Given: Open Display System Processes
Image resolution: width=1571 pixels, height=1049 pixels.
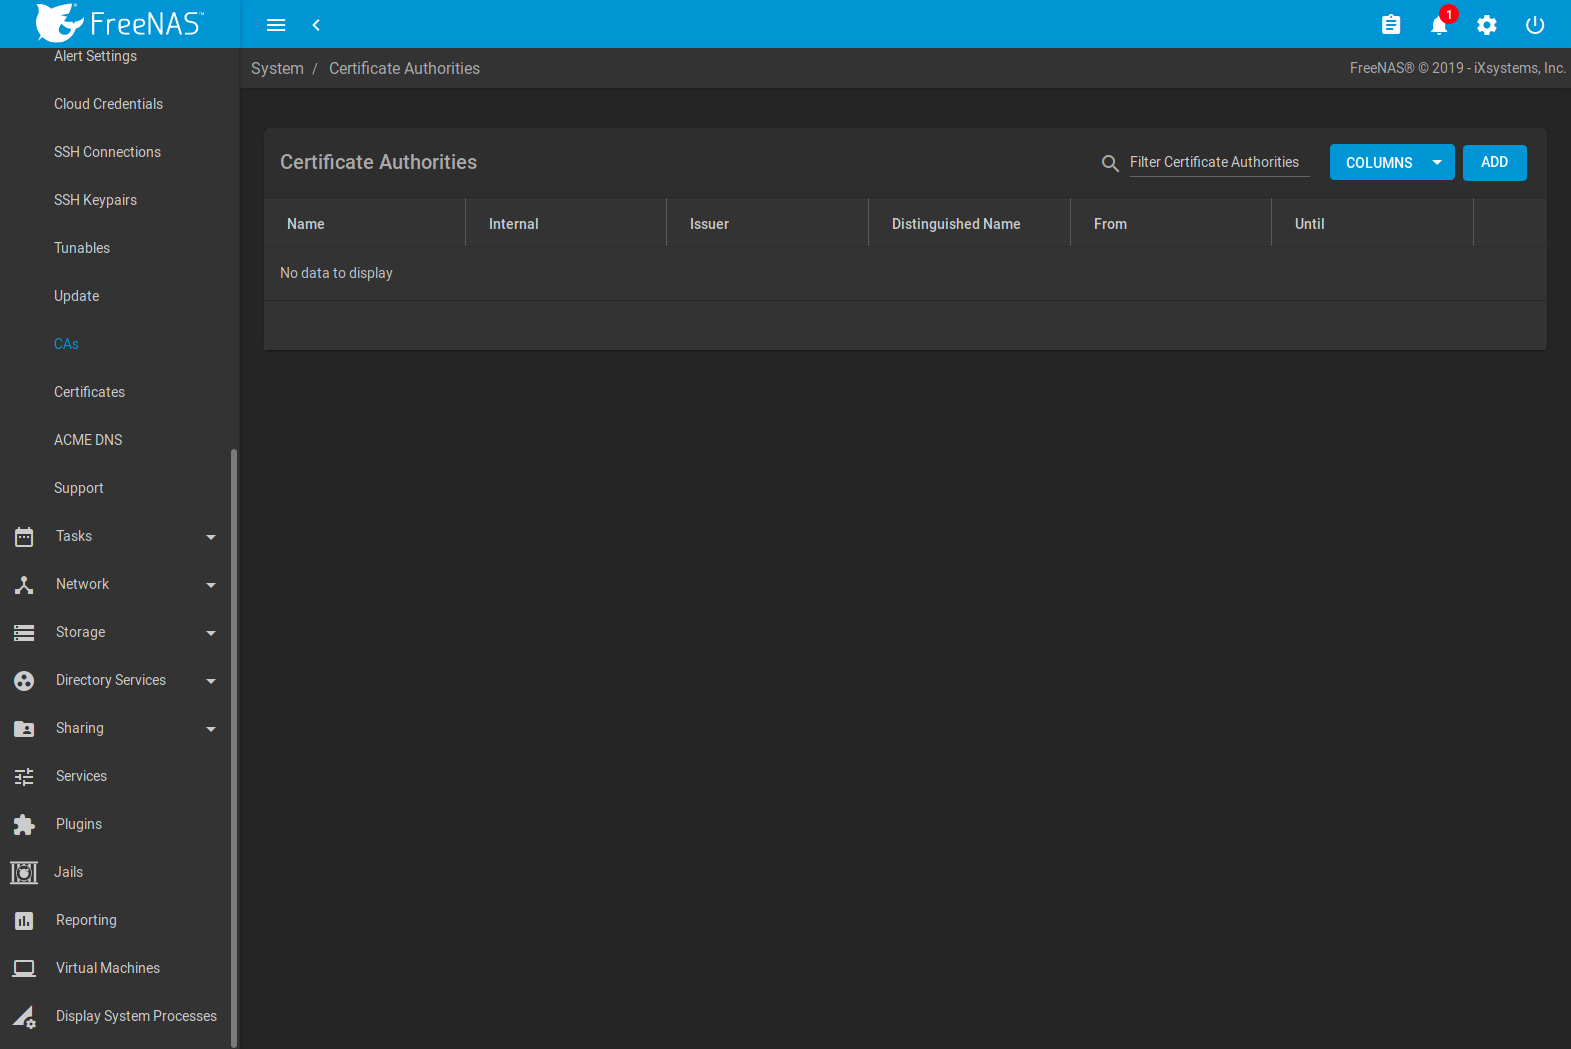Looking at the screenshot, I should (136, 1016).
